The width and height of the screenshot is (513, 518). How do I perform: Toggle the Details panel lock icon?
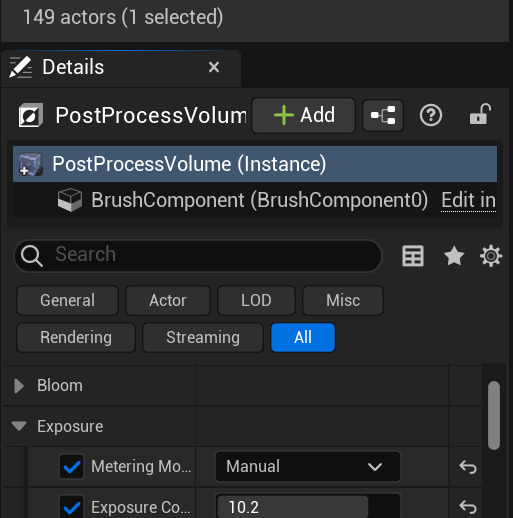coord(480,114)
